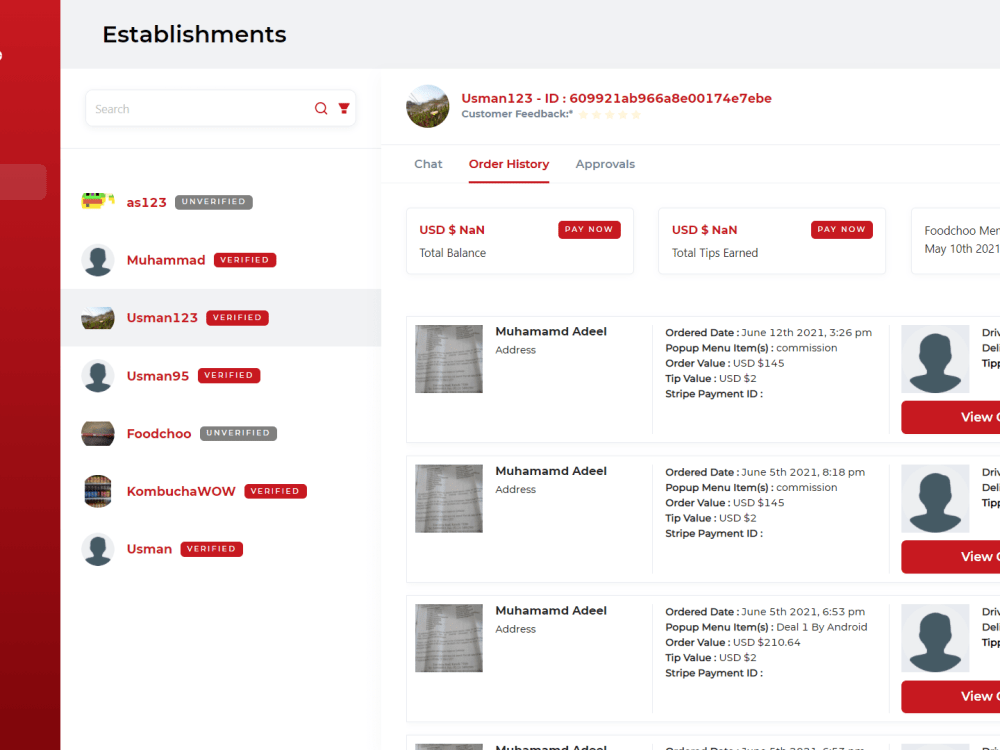
Task: Click Usman123 profile picture in header
Action: coord(428,107)
